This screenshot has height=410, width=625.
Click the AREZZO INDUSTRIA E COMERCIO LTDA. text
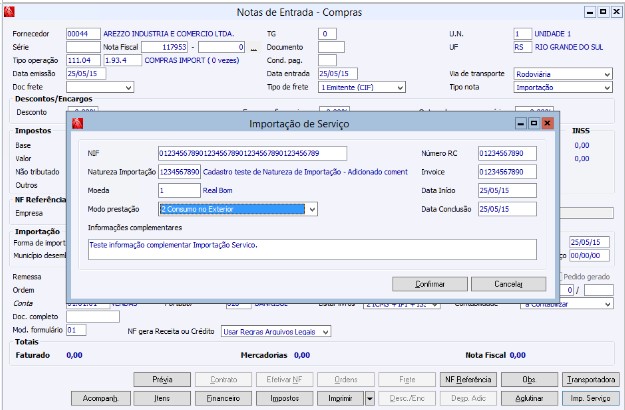pos(169,34)
